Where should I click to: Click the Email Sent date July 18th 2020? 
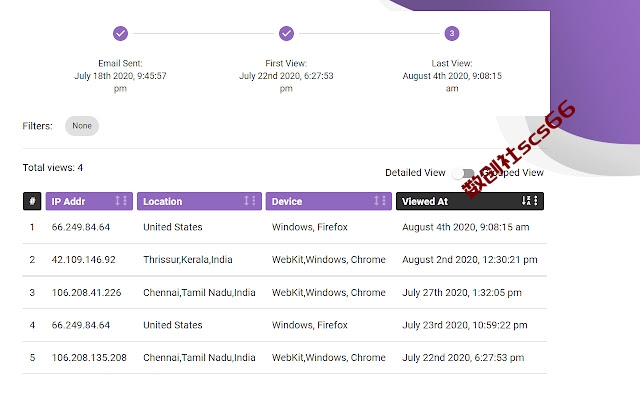(x=120, y=82)
